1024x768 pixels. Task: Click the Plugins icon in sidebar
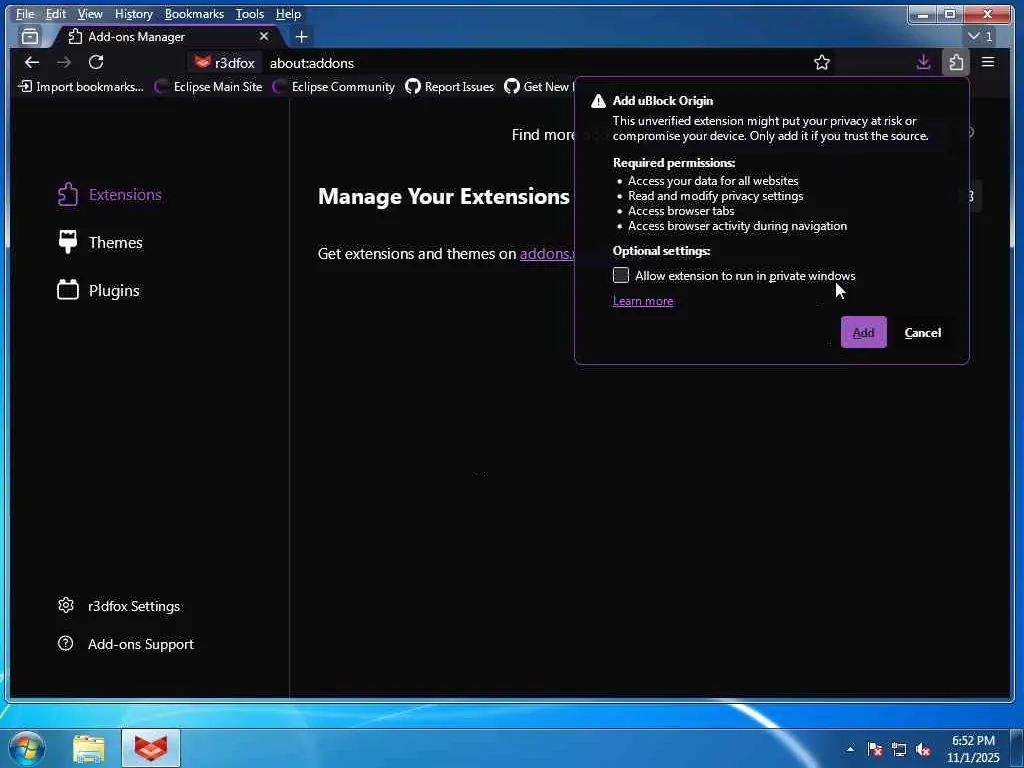pos(67,290)
